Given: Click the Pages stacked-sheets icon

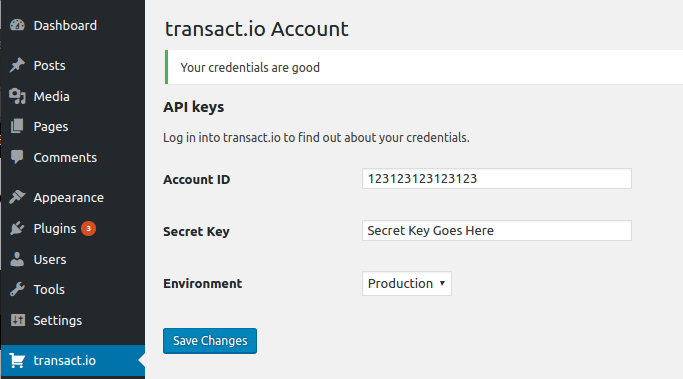Looking at the screenshot, I should pos(17,126).
